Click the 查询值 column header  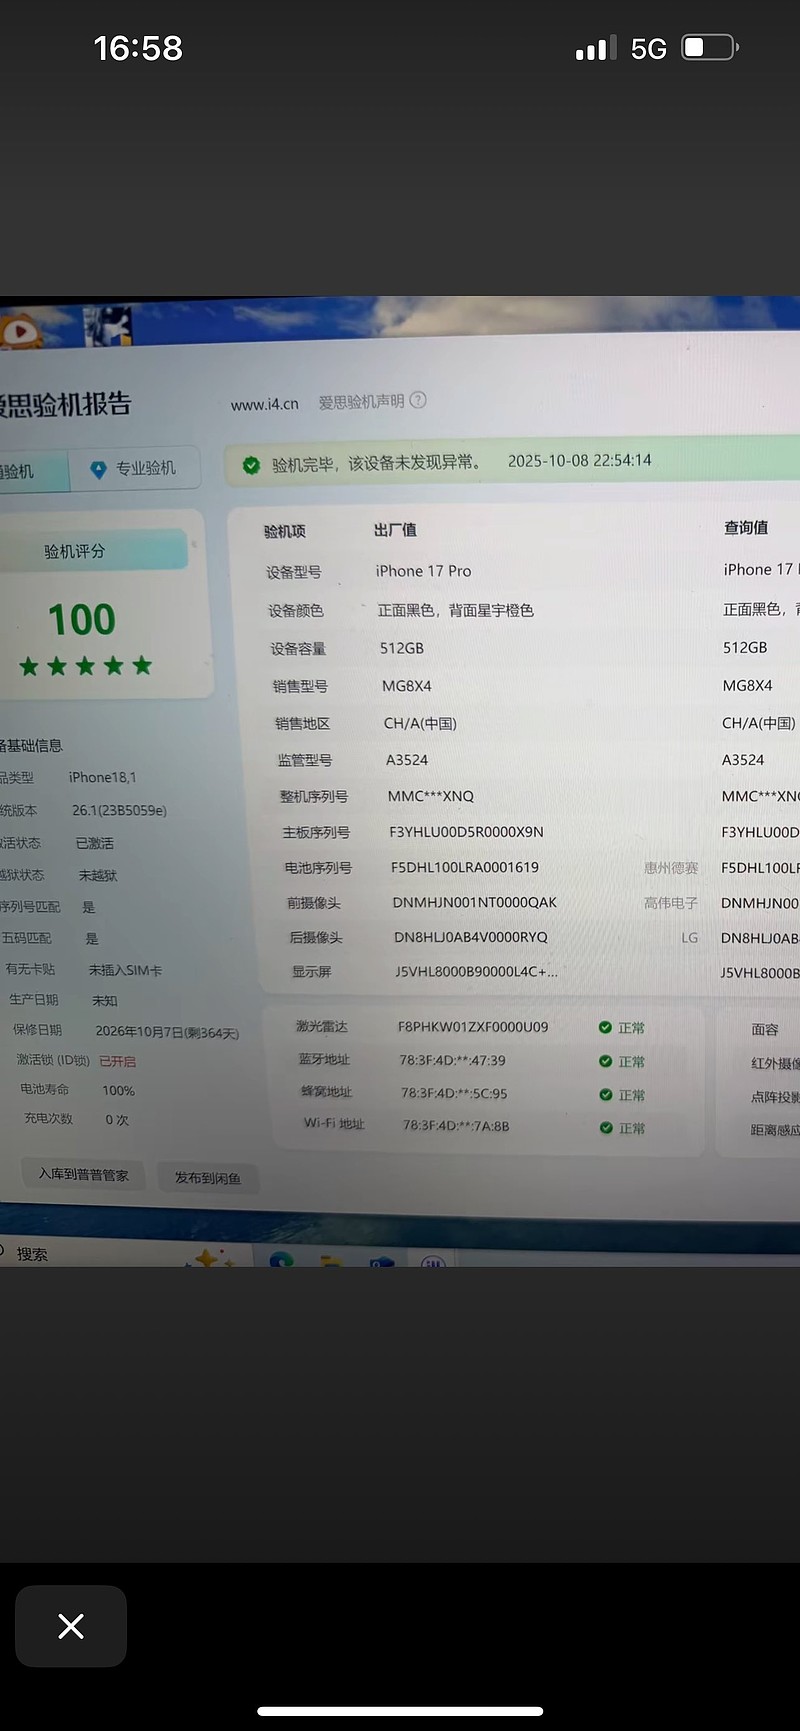click(746, 527)
